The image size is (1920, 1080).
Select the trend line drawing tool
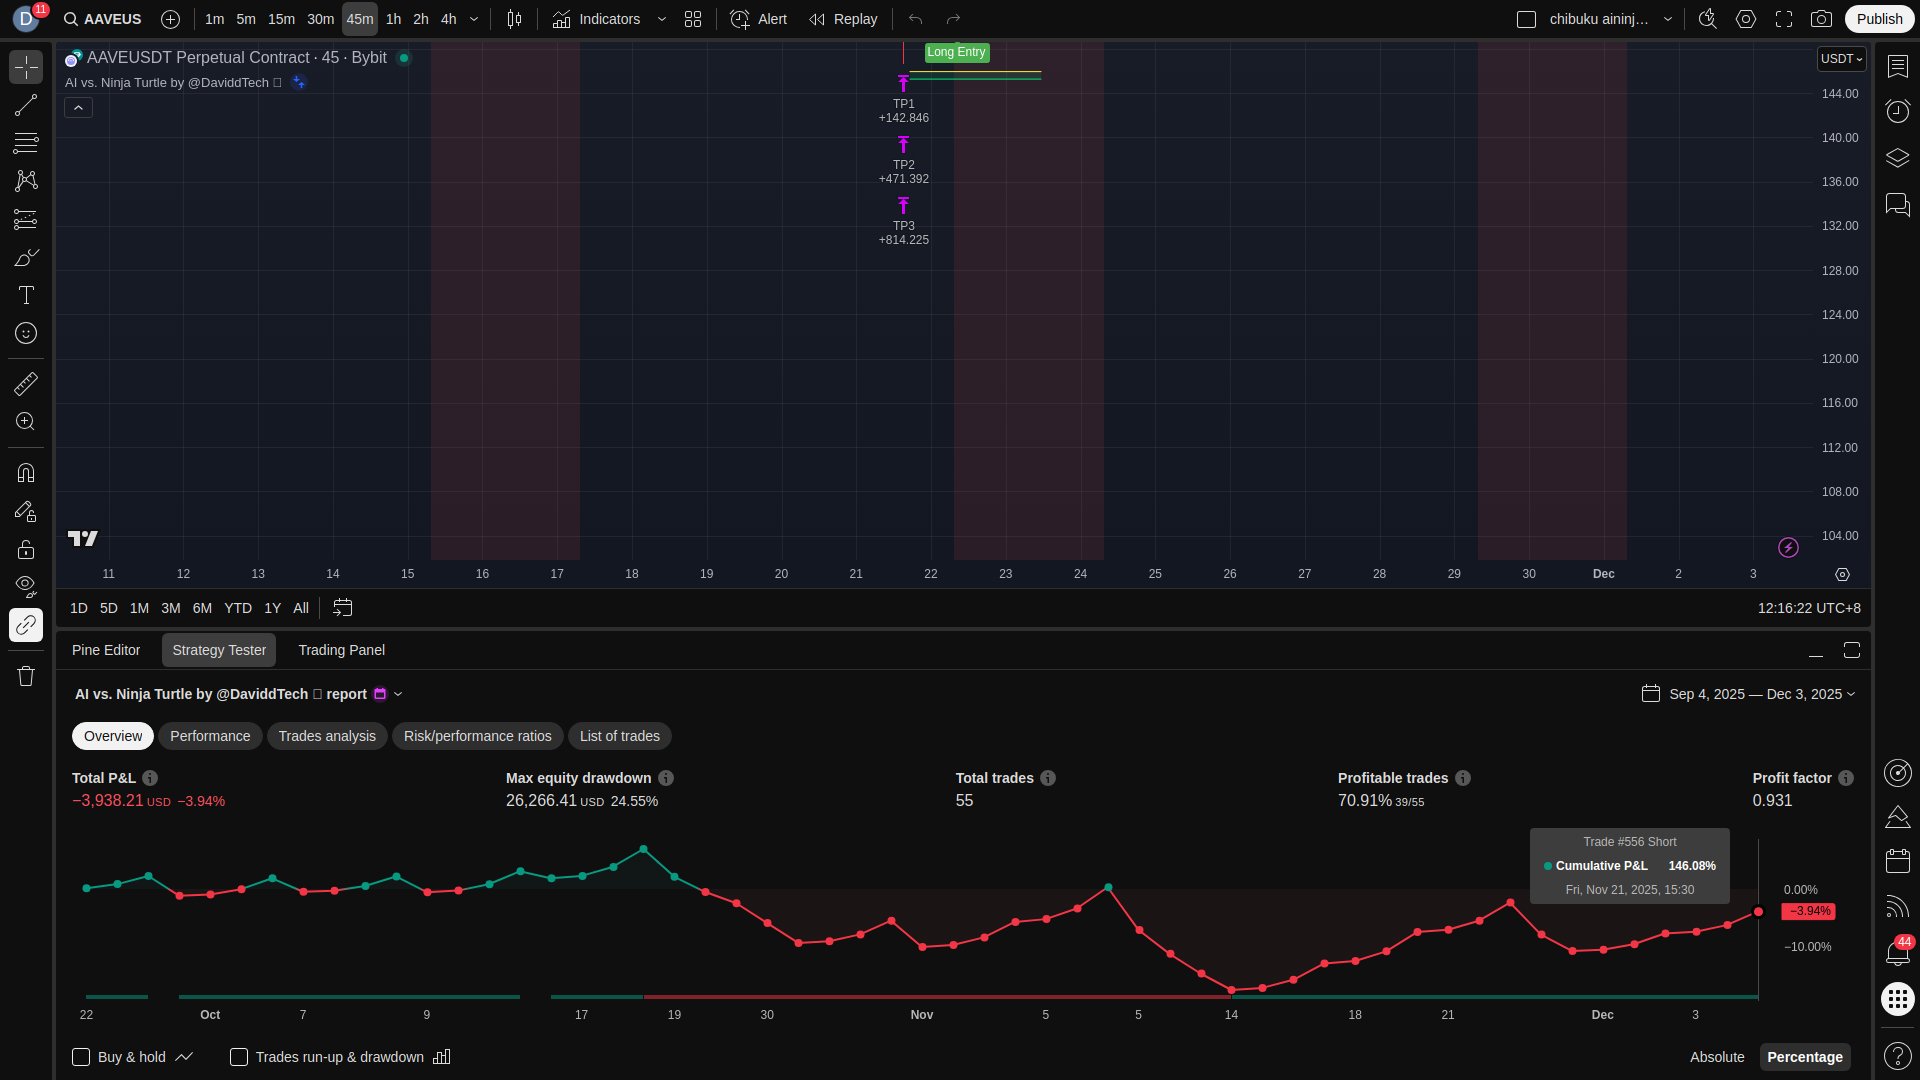pos(26,105)
